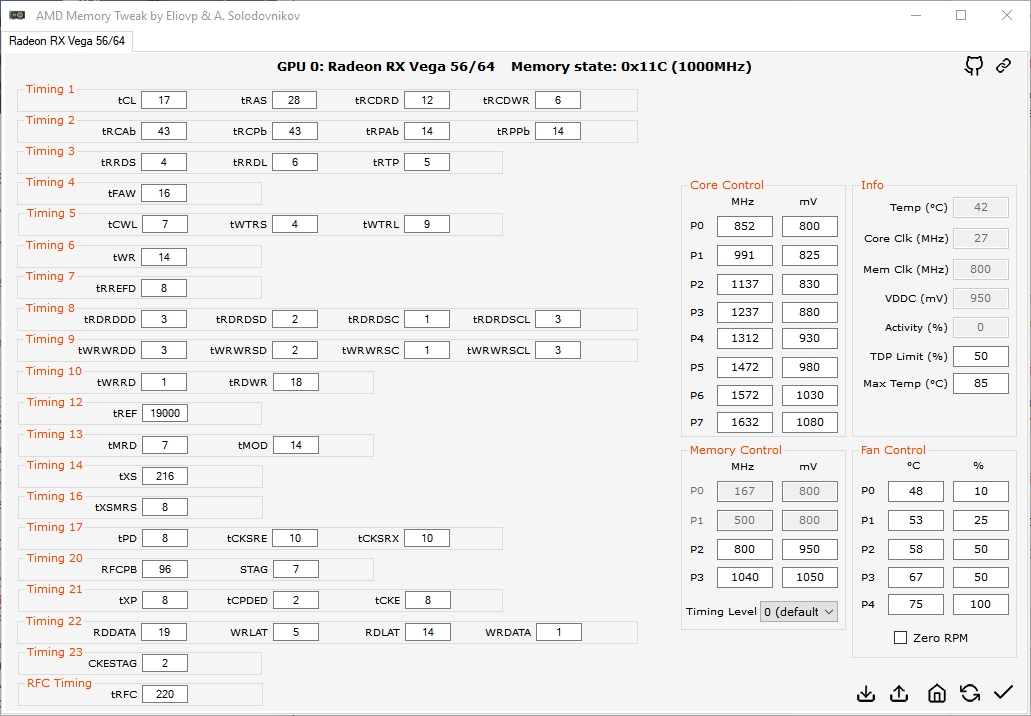Select Memory Control P2 mV field 950
1031x716 pixels.
coord(809,549)
